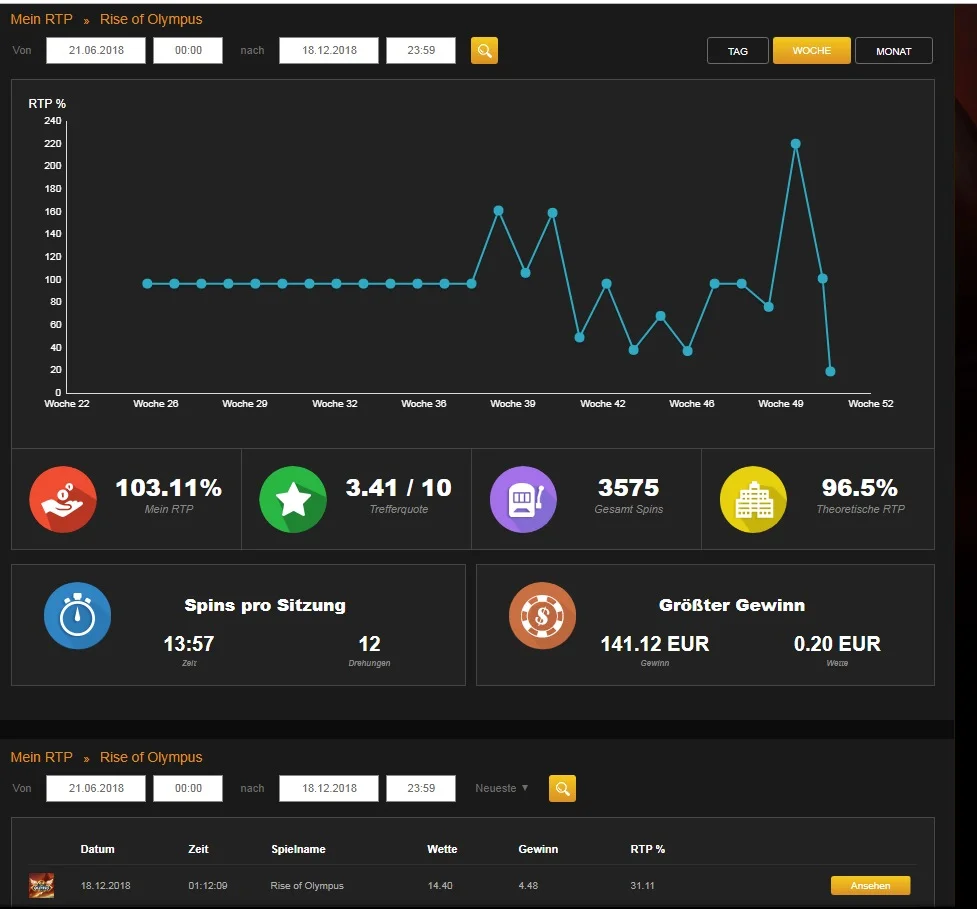The width and height of the screenshot is (977, 909).
Task: Expand the Neueste sort dropdown
Action: (502, 788)
